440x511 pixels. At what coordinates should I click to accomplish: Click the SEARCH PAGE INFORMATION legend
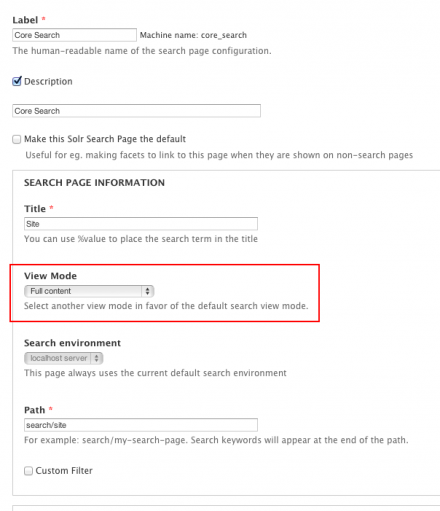94,183
